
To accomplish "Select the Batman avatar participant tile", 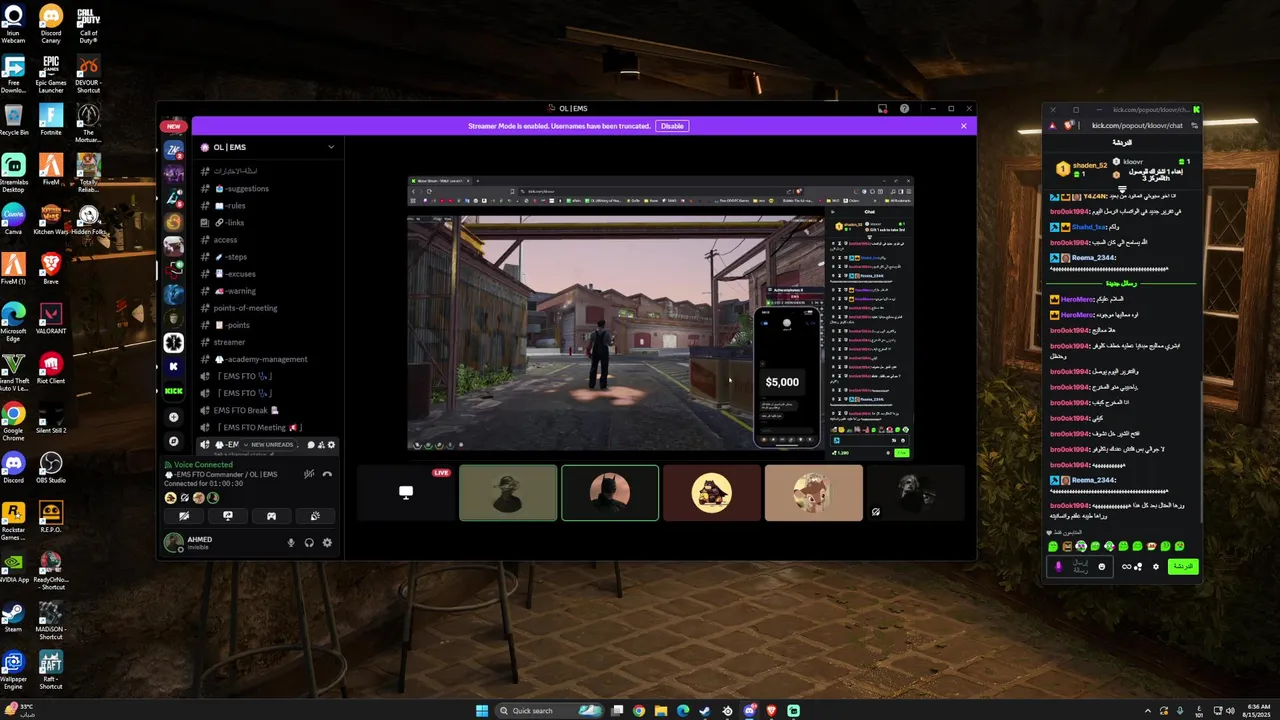I will pos(610,492).
